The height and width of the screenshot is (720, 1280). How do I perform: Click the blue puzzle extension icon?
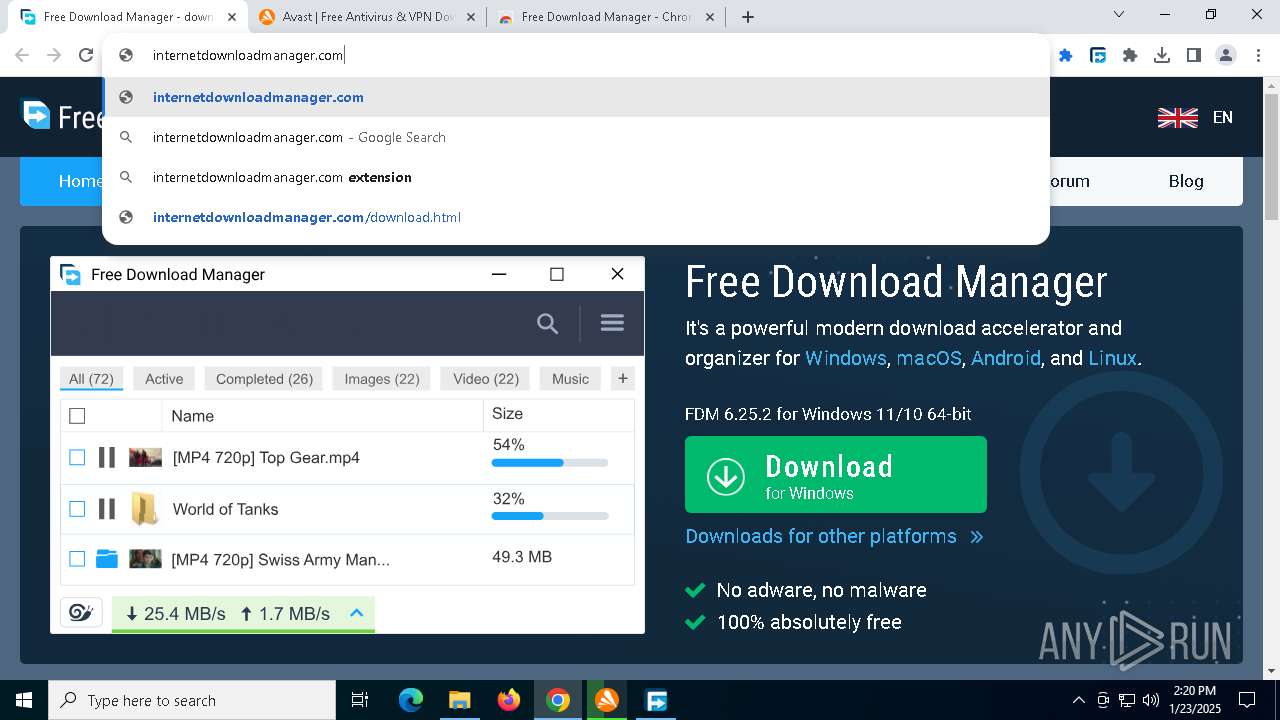click(x=1066, y=55)
